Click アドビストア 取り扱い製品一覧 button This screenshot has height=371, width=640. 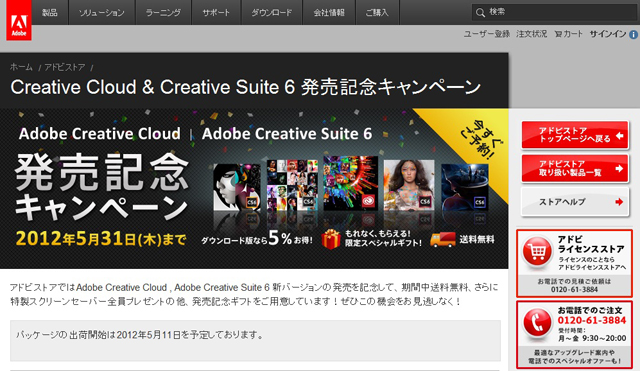click(x=575, y=169)
